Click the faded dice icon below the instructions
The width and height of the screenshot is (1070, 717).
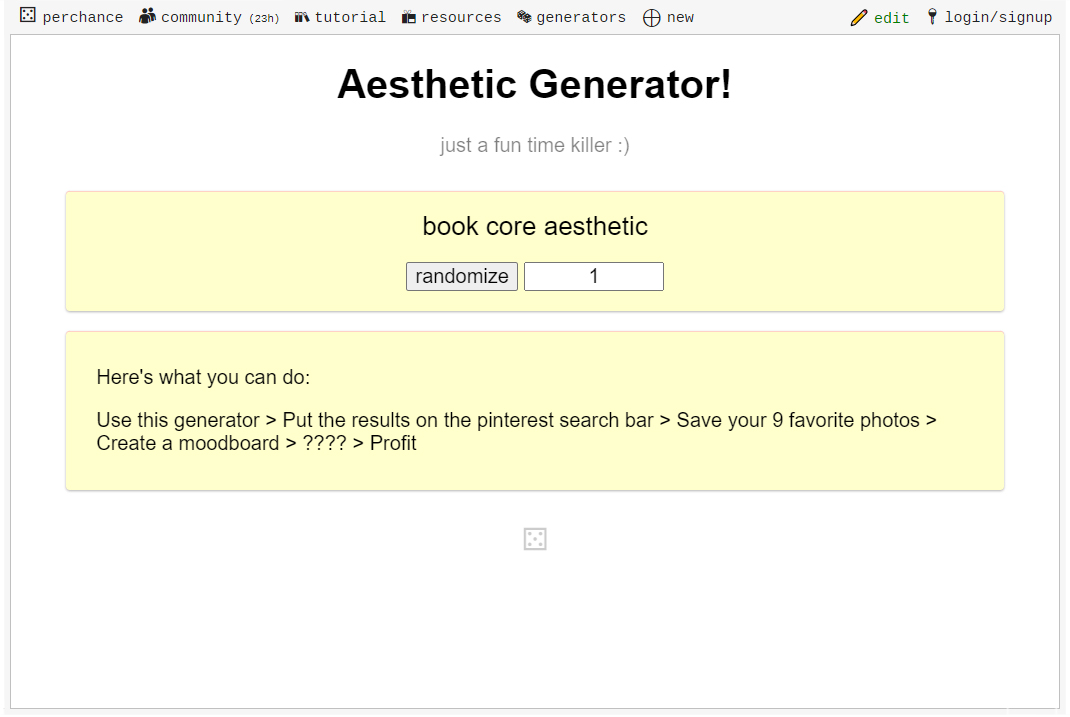pos(535,540)
